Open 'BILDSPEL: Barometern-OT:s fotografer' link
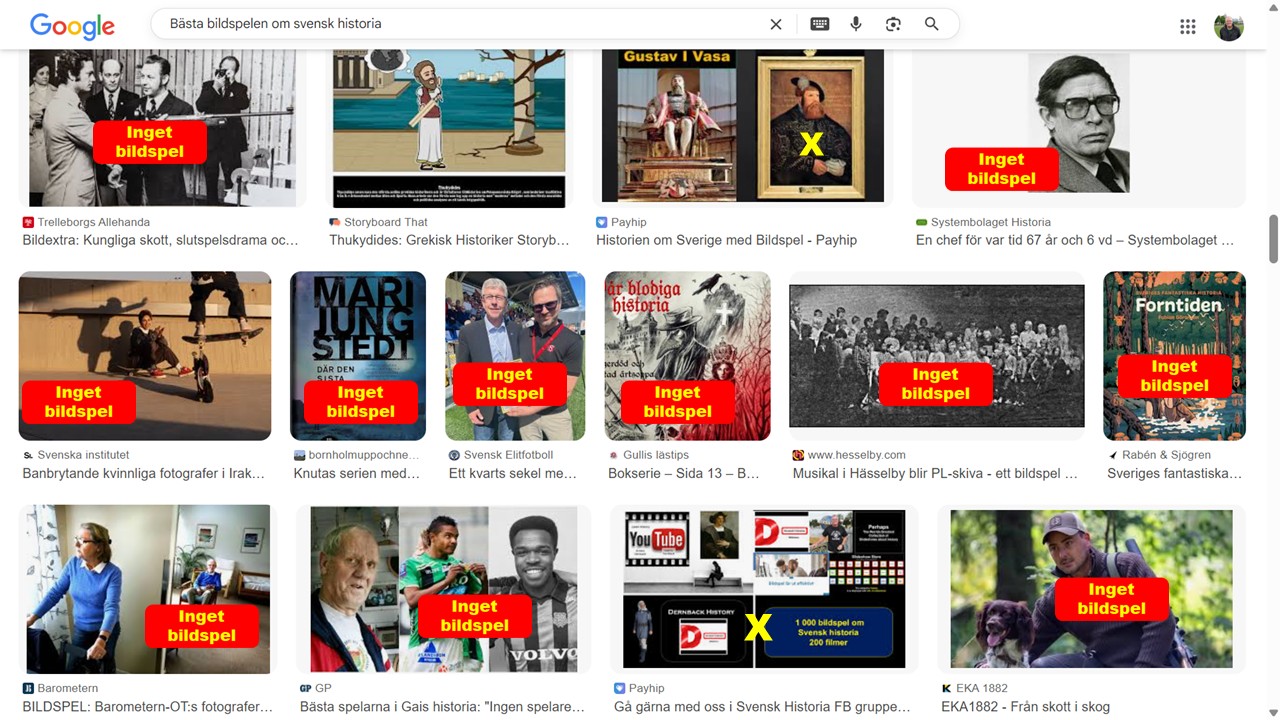 147,707
